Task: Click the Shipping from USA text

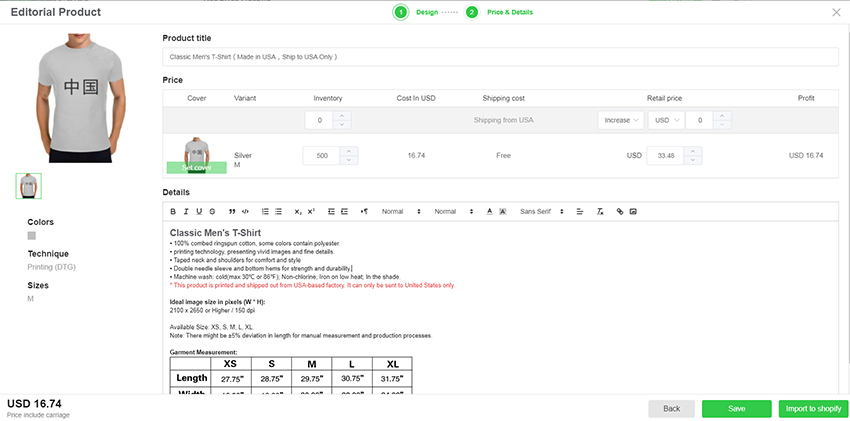Action: 503,120
